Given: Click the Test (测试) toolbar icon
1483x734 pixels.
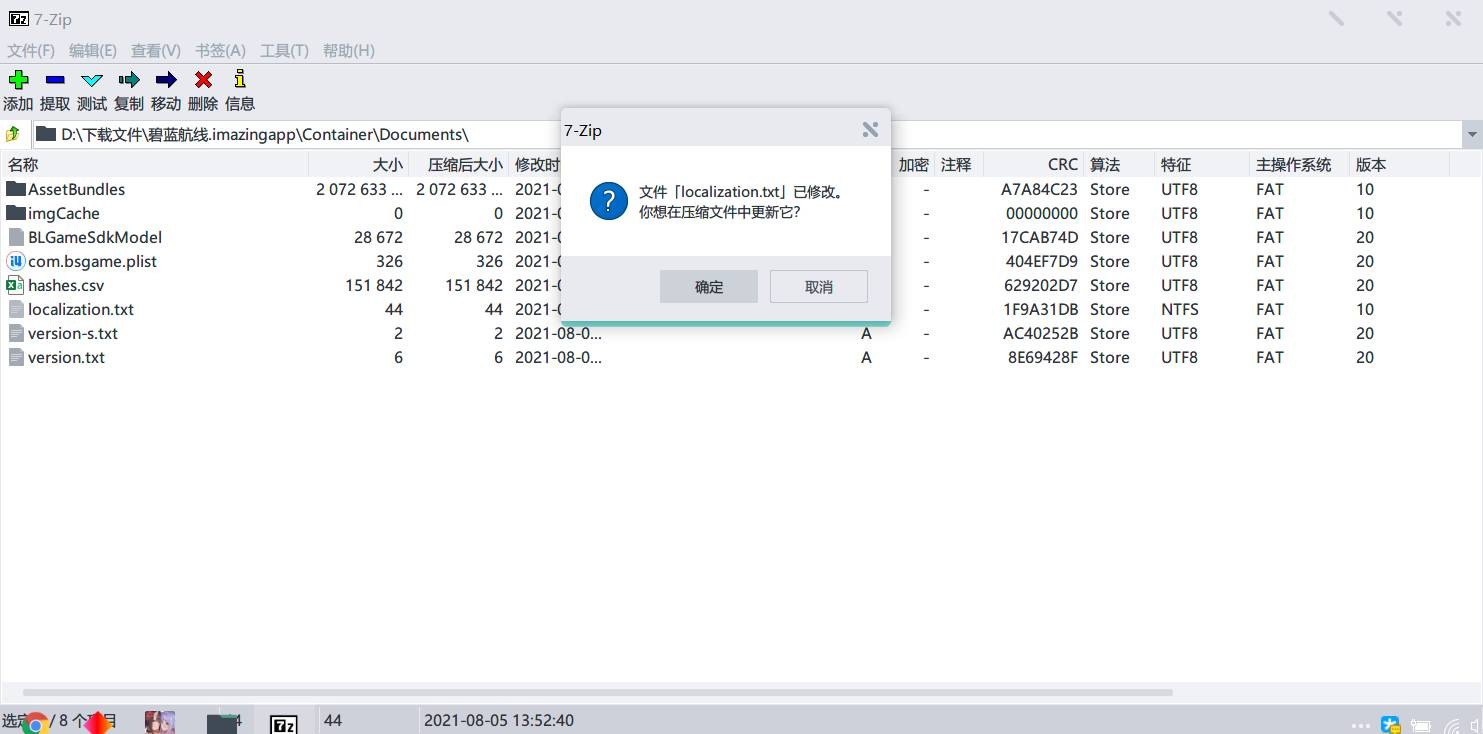Looking at the screenshot, I should tap(92, 80).
